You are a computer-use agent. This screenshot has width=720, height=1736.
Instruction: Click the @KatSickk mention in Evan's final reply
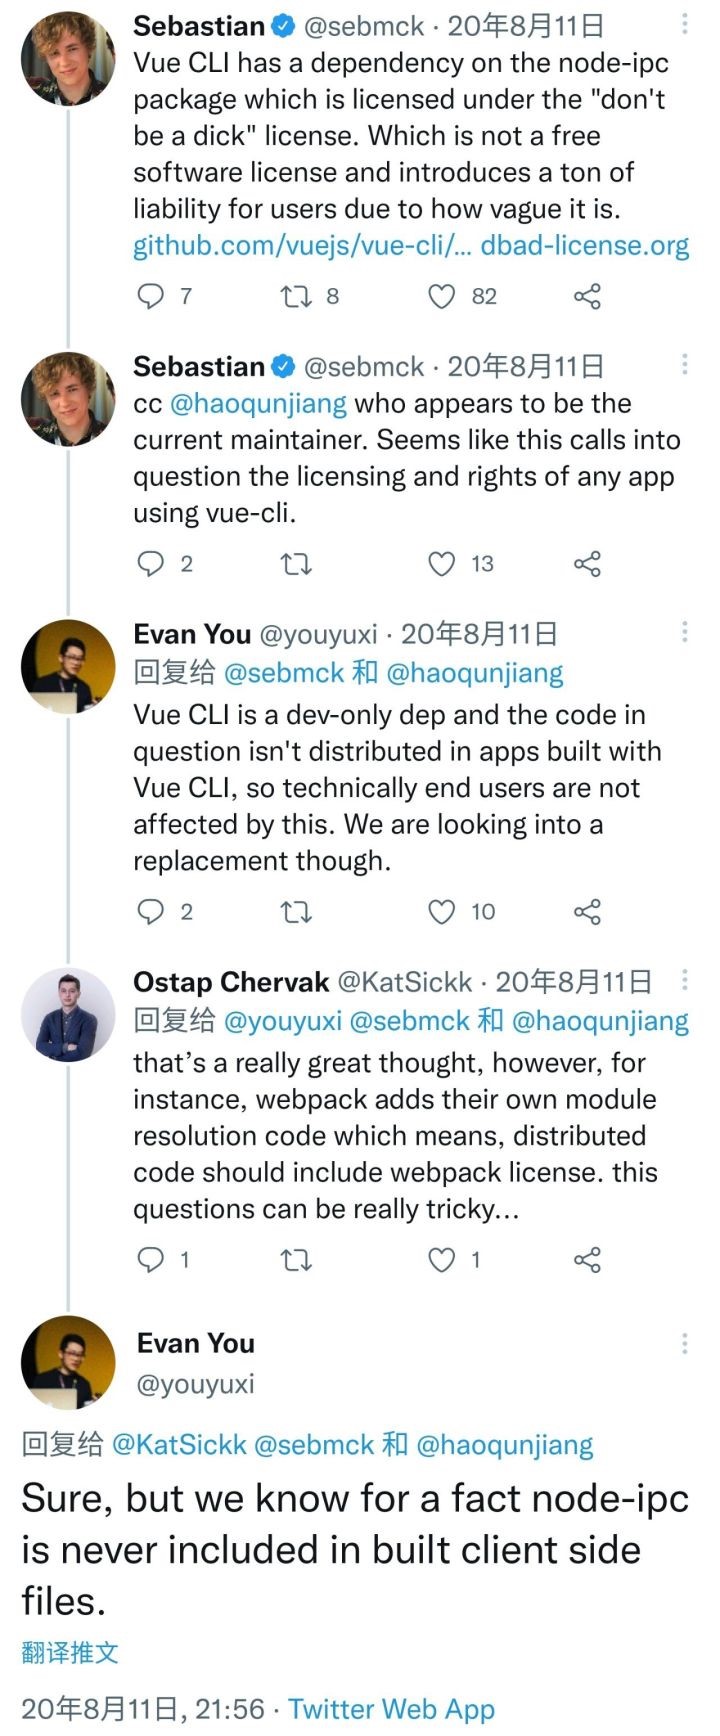click(x=179, y=1444)
